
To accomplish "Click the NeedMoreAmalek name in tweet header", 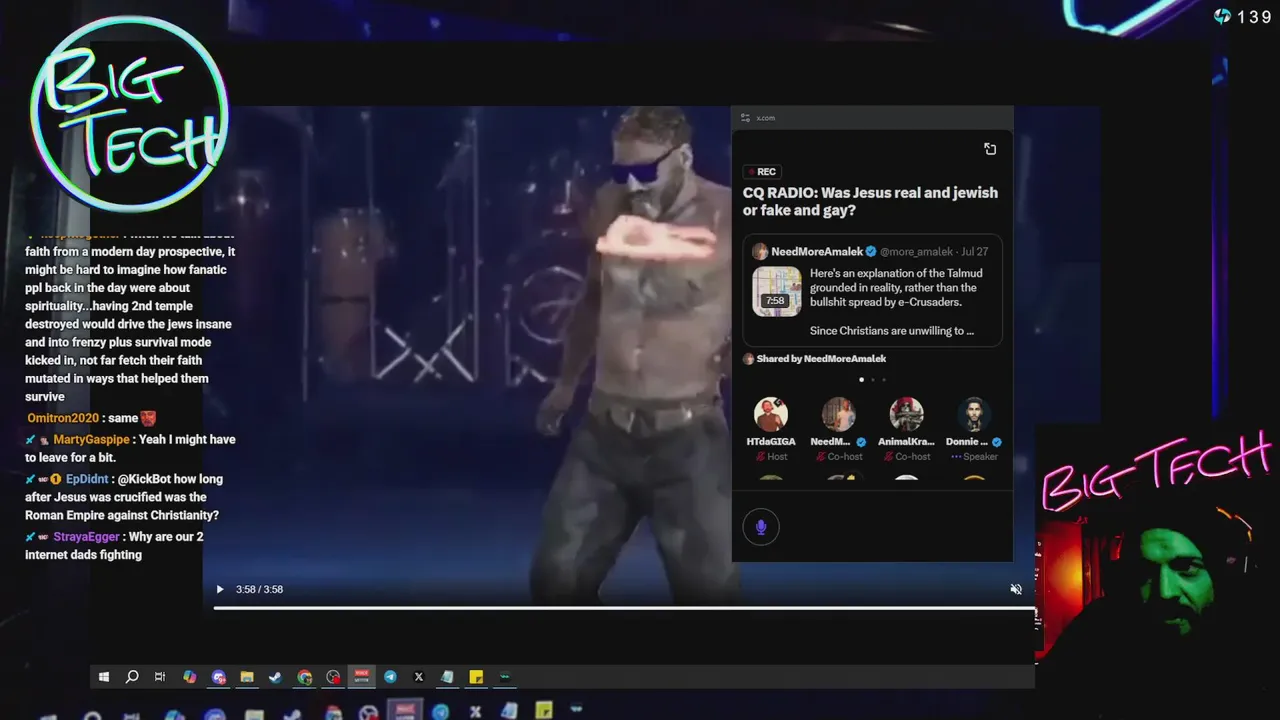I will click(x=817, y=252).
